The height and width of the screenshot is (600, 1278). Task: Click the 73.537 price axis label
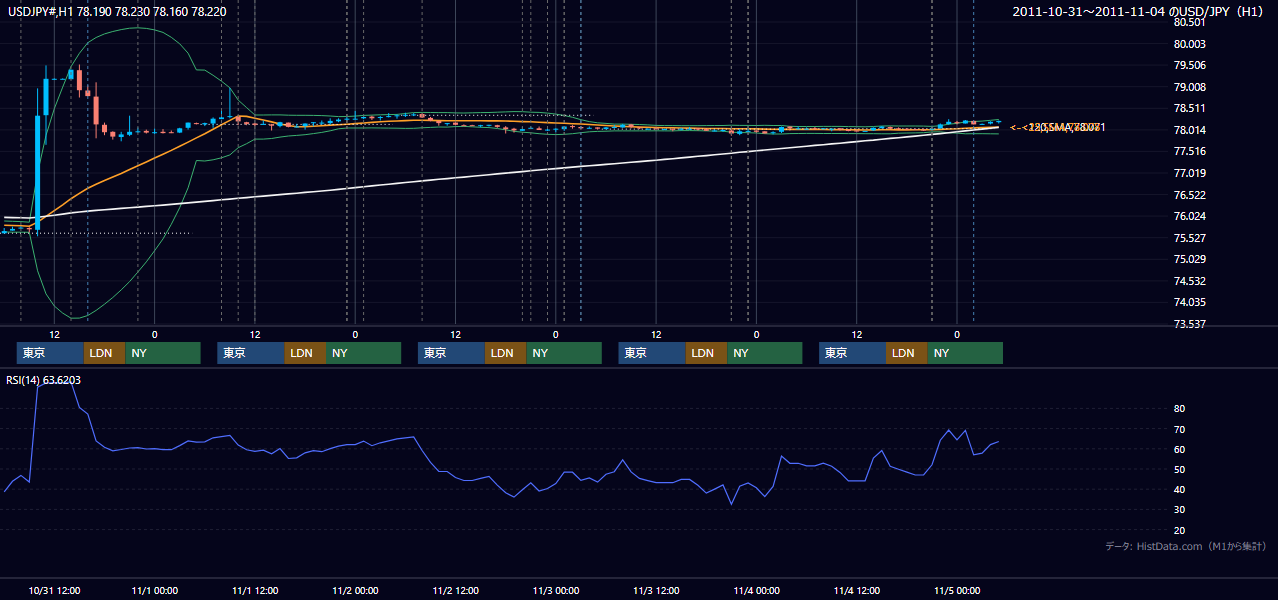click(1190, 324)
